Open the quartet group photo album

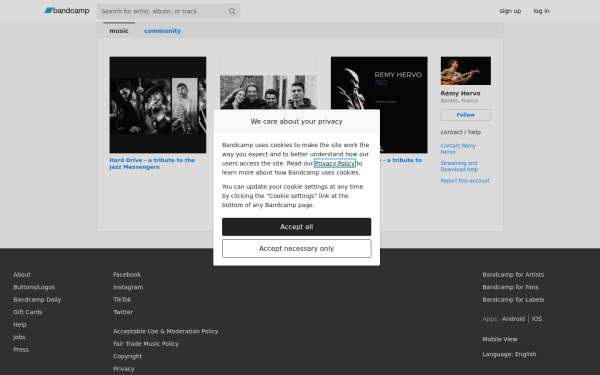click(268, 83)
